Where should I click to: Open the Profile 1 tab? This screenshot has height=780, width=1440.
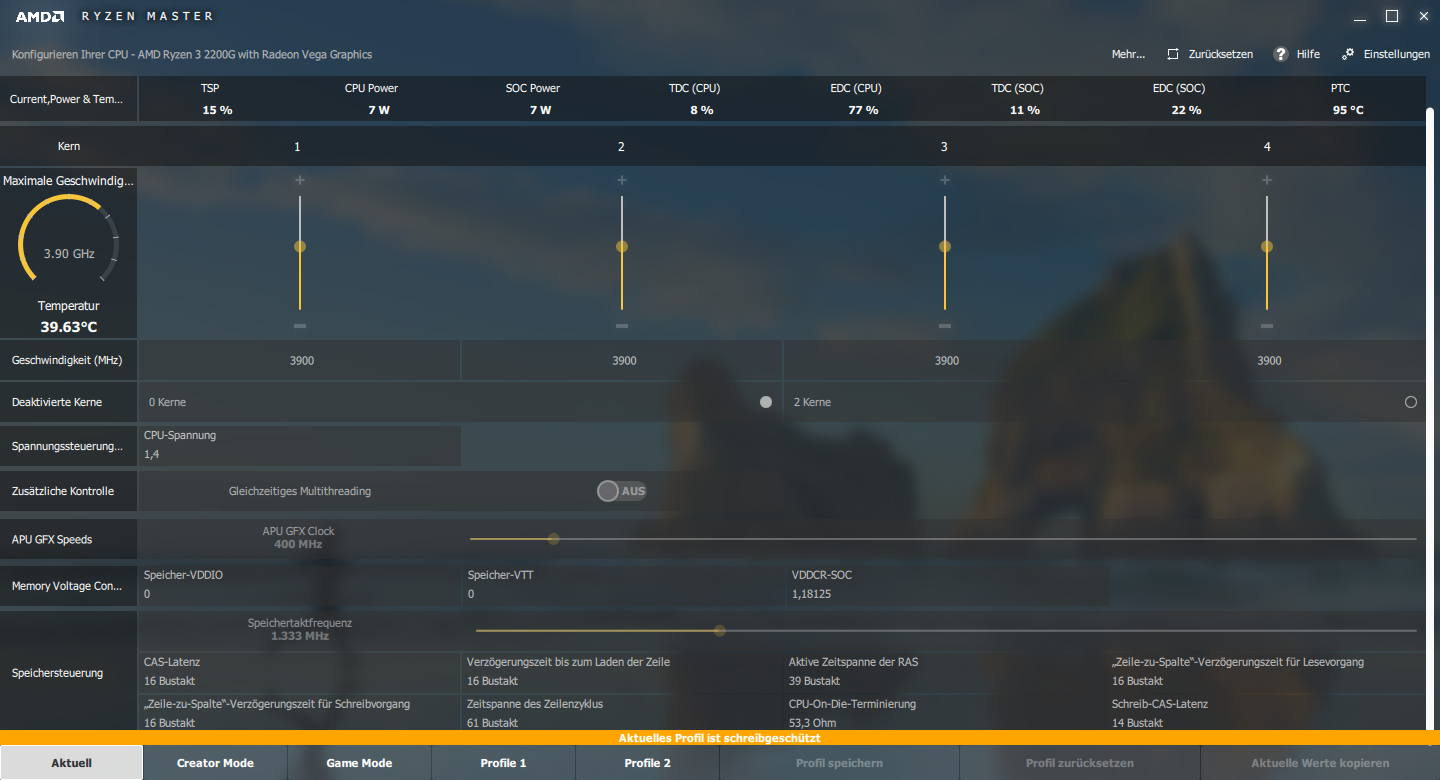point(503,763)
